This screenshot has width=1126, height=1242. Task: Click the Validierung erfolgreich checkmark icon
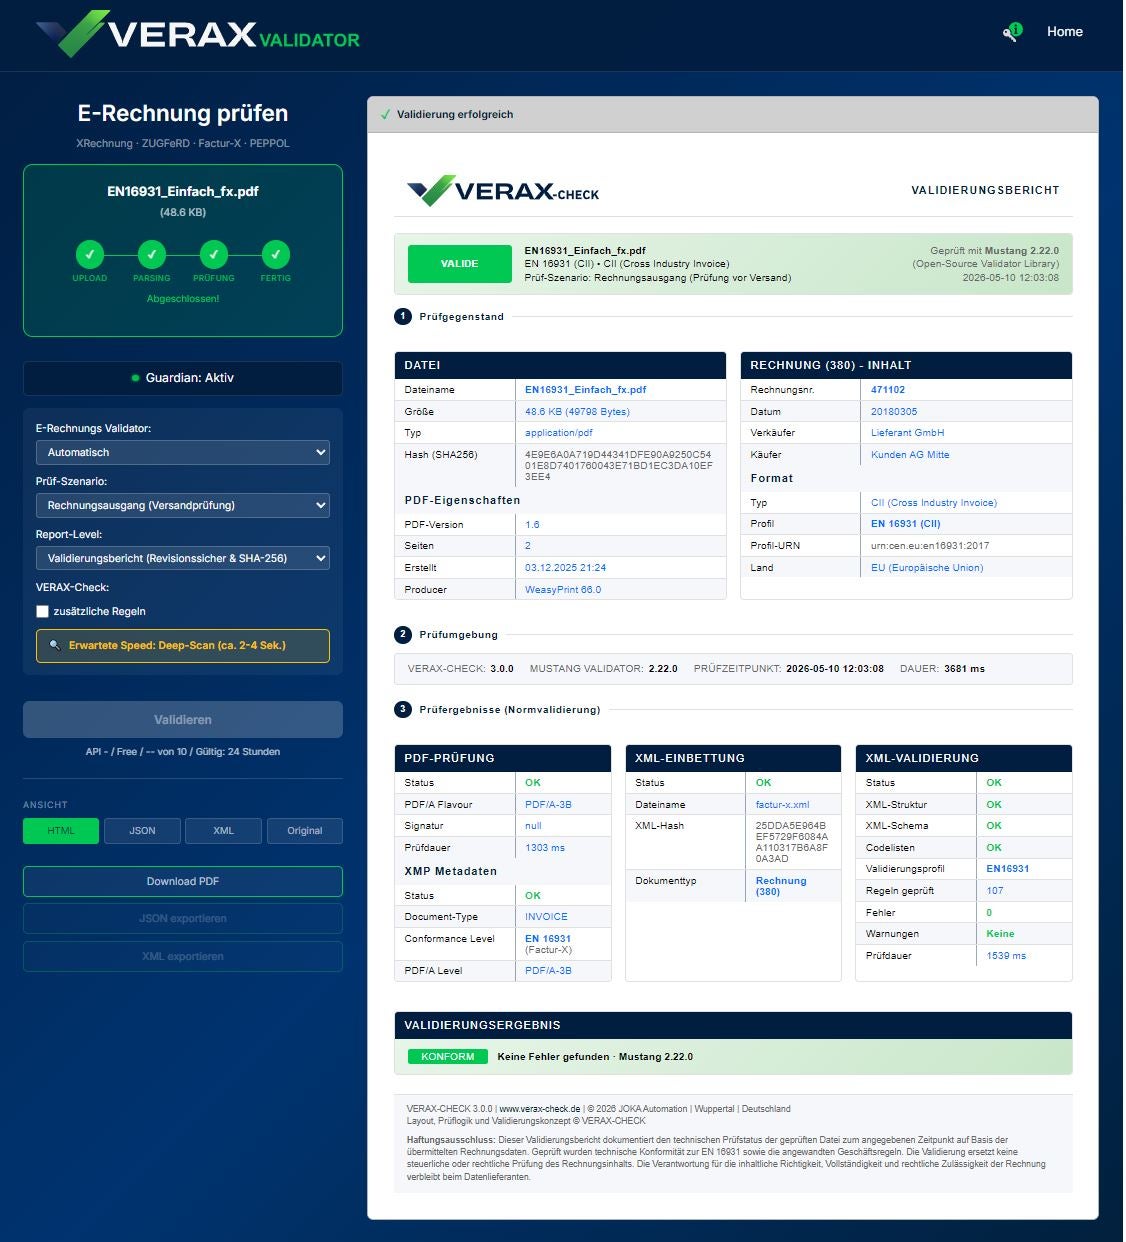point(385,115)
